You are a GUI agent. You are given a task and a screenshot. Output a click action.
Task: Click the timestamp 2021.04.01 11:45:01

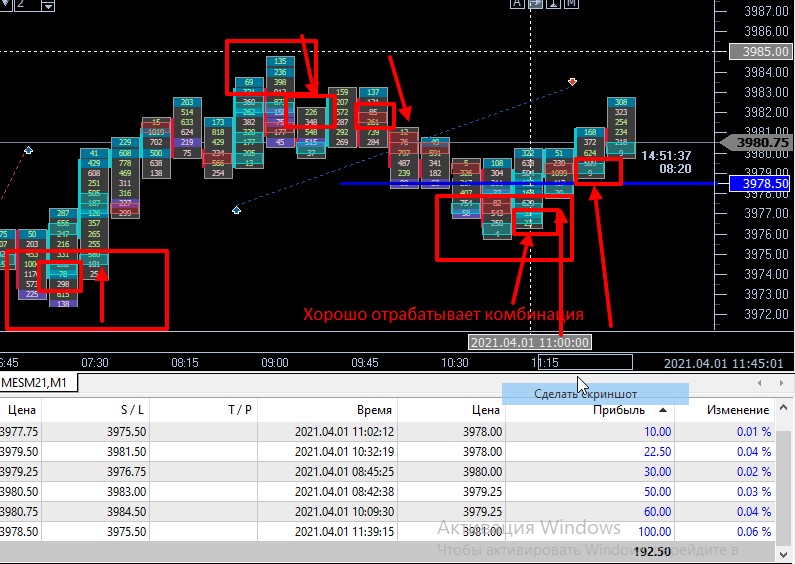tap(724, 363)
